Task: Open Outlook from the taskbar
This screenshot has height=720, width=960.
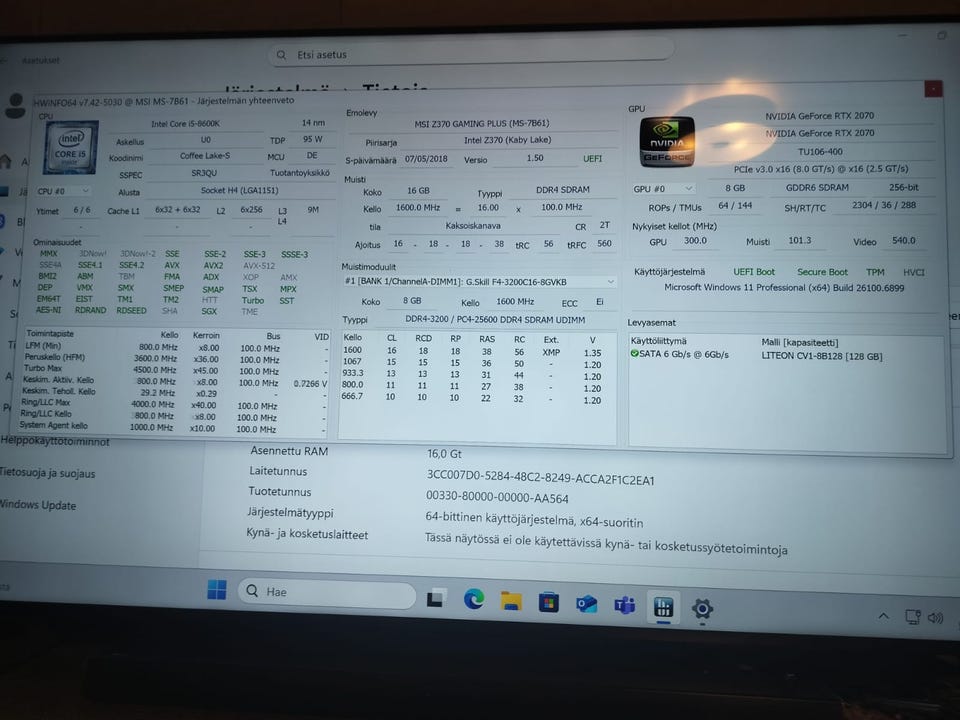Action: [x=587, y=605]
